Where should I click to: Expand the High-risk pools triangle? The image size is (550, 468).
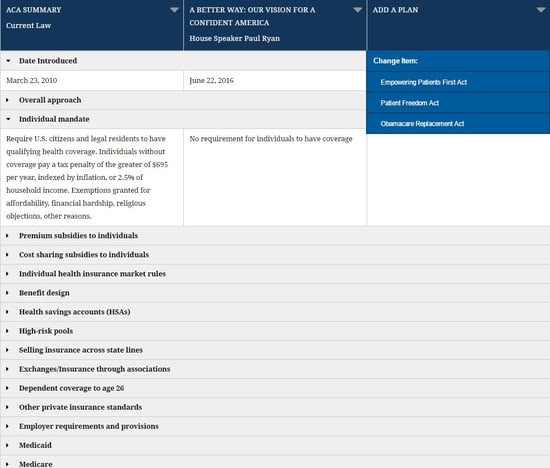point(7,331)
